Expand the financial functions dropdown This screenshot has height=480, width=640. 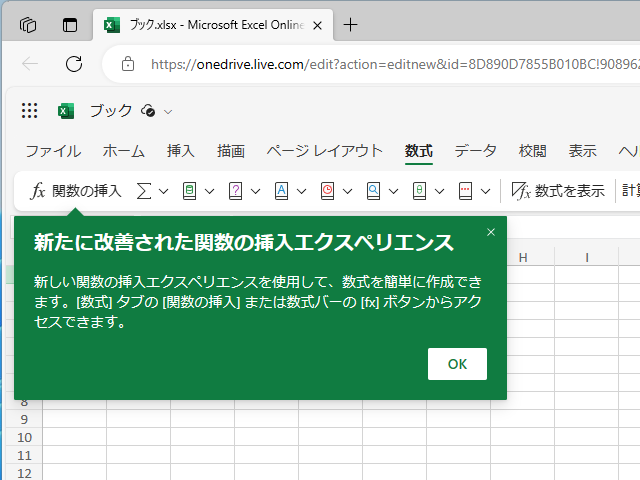click(209, 191)
